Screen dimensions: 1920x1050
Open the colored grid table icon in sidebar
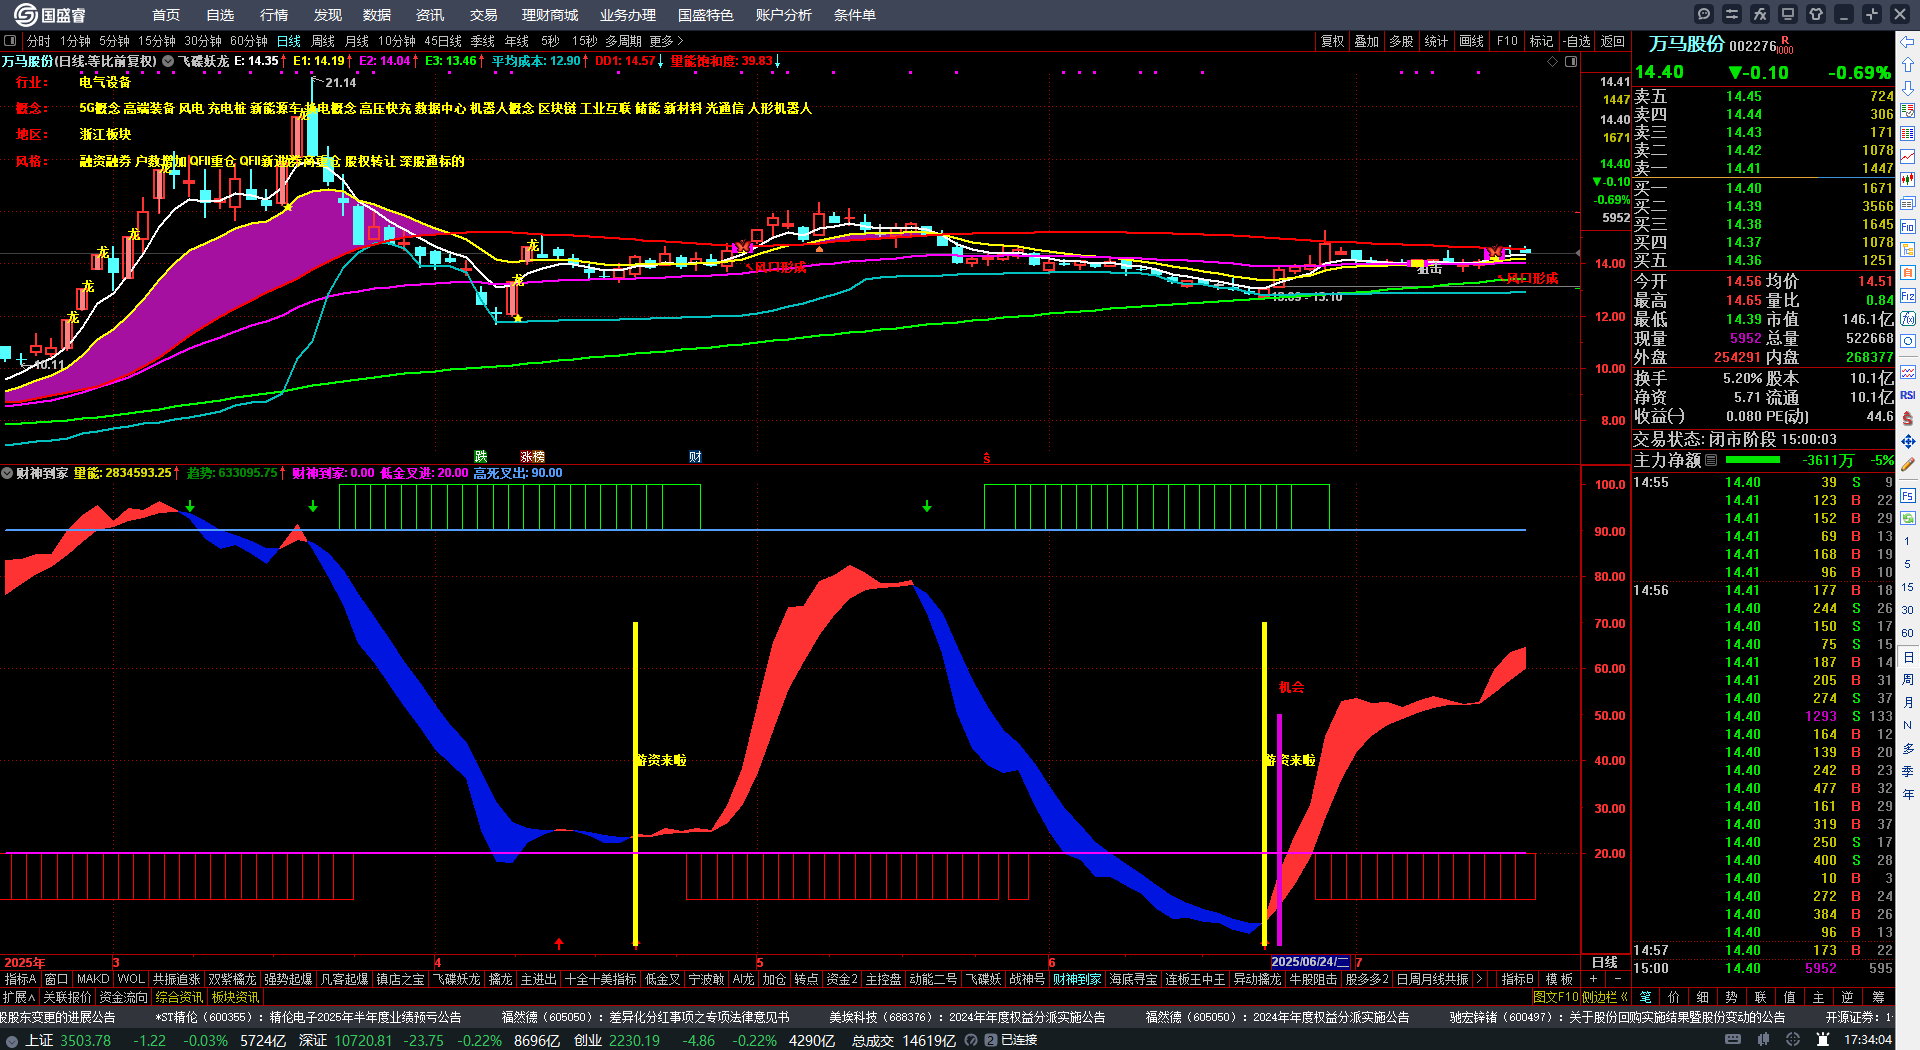pos(1908,134)
